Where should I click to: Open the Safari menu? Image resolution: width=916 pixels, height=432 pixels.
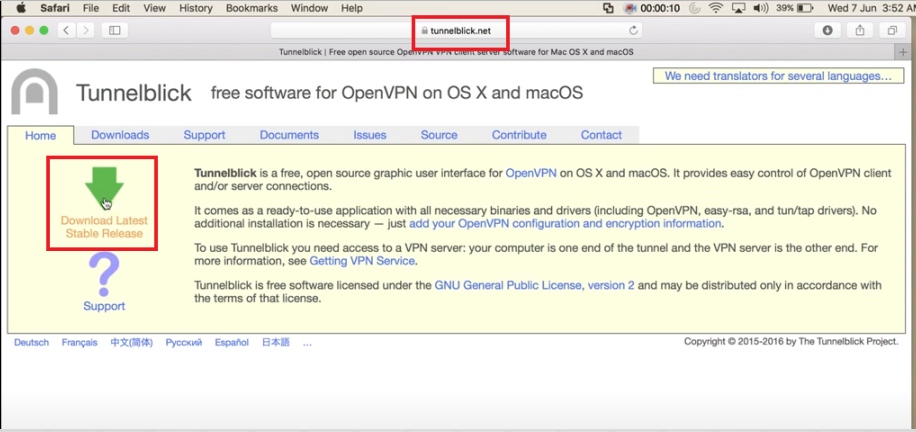(55, 8)
